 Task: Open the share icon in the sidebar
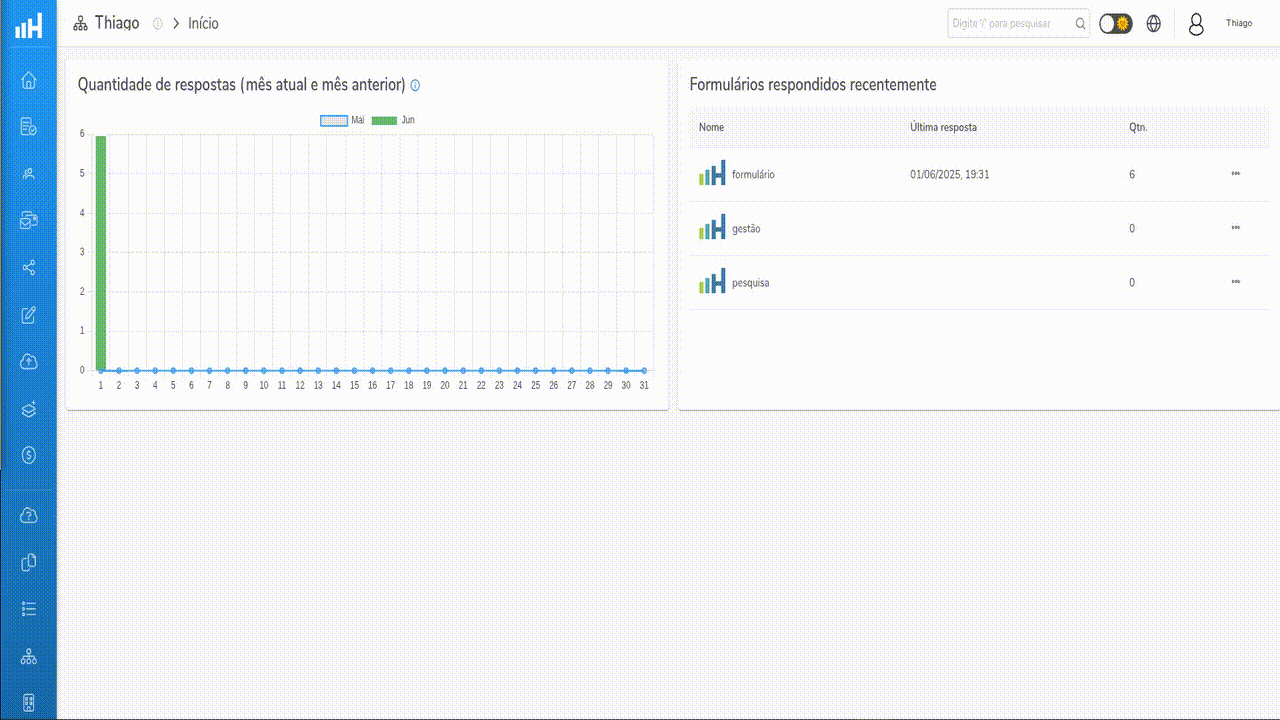pyautogui.click(x=29, y=268)
